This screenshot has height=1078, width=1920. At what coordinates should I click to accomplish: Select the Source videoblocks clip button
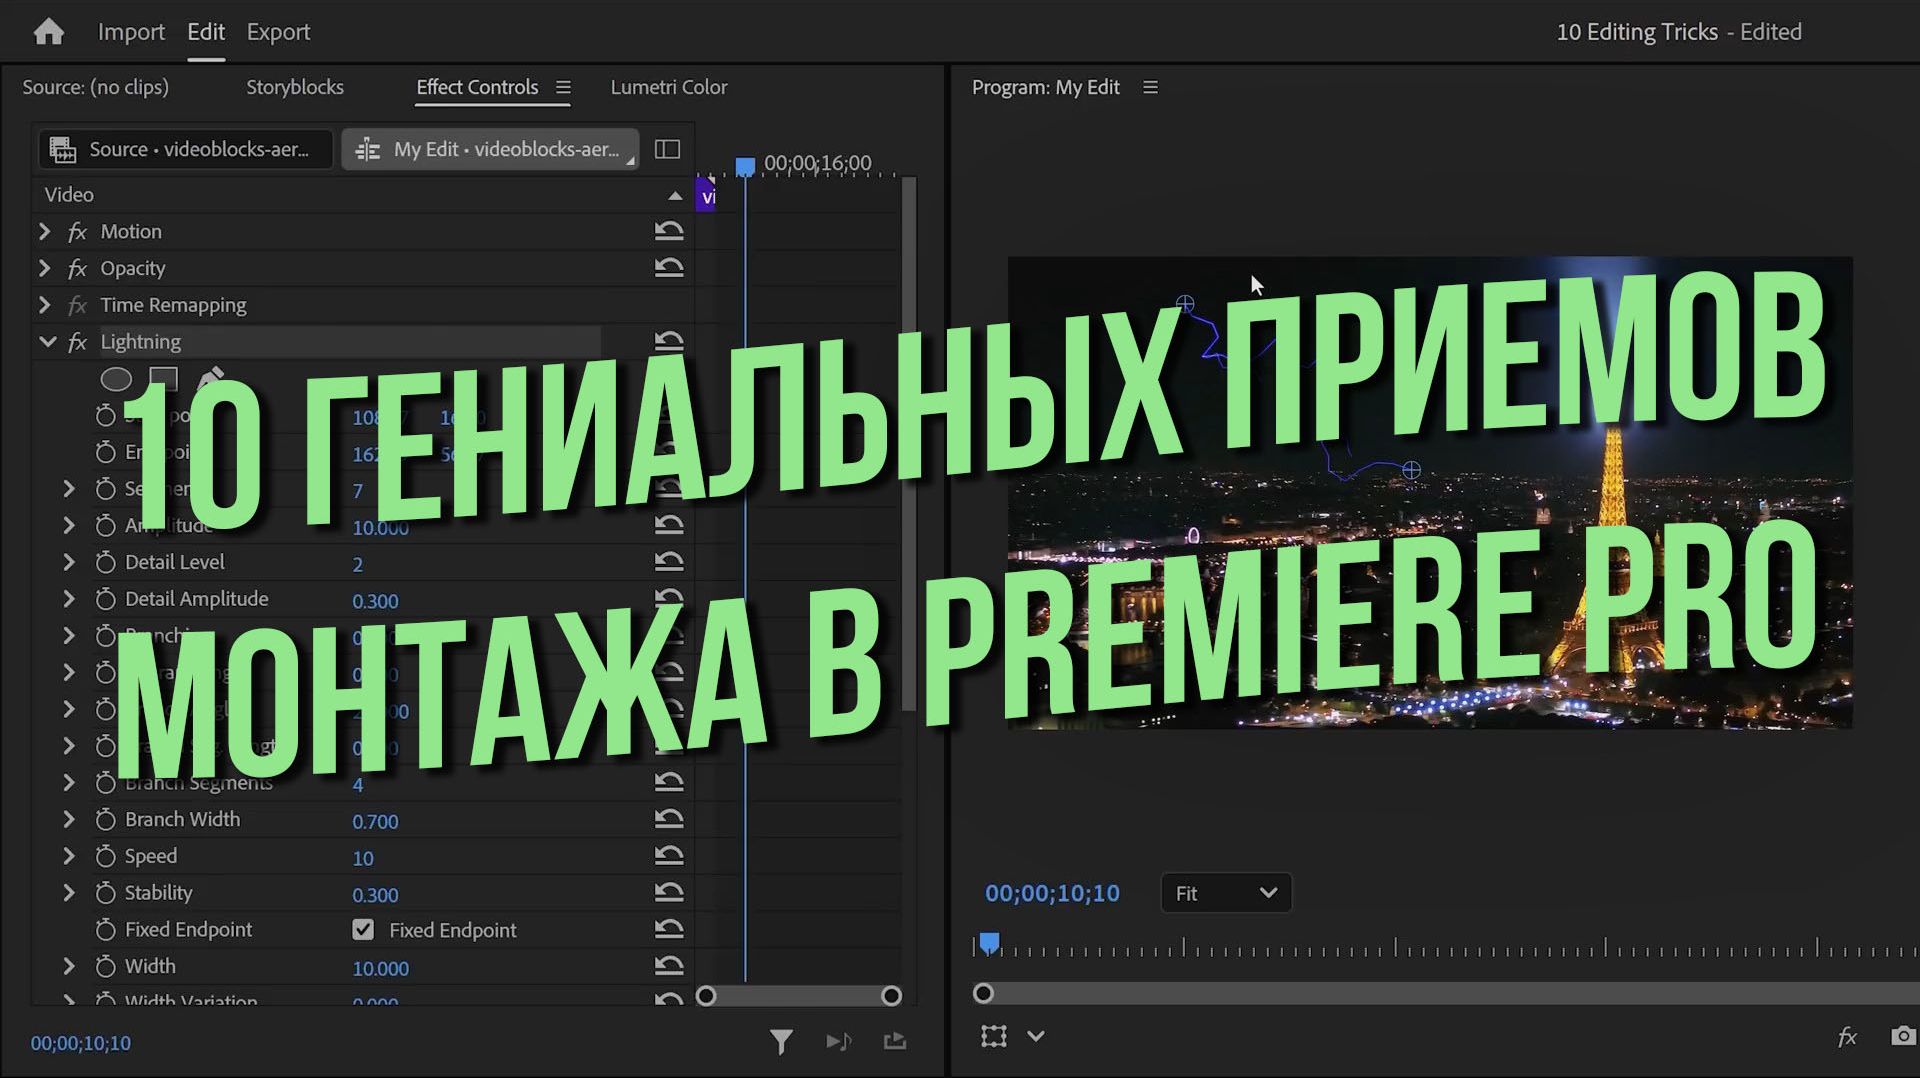click(x=186, y=149)
